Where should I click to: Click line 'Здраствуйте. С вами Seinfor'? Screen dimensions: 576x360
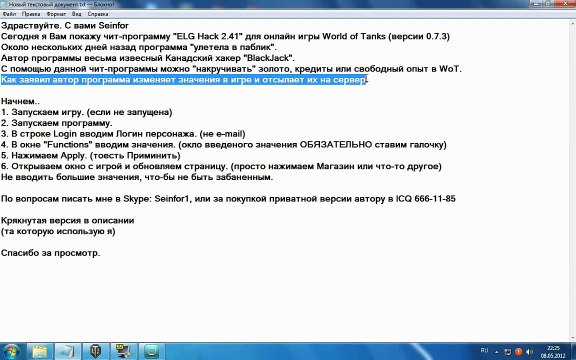65,26
